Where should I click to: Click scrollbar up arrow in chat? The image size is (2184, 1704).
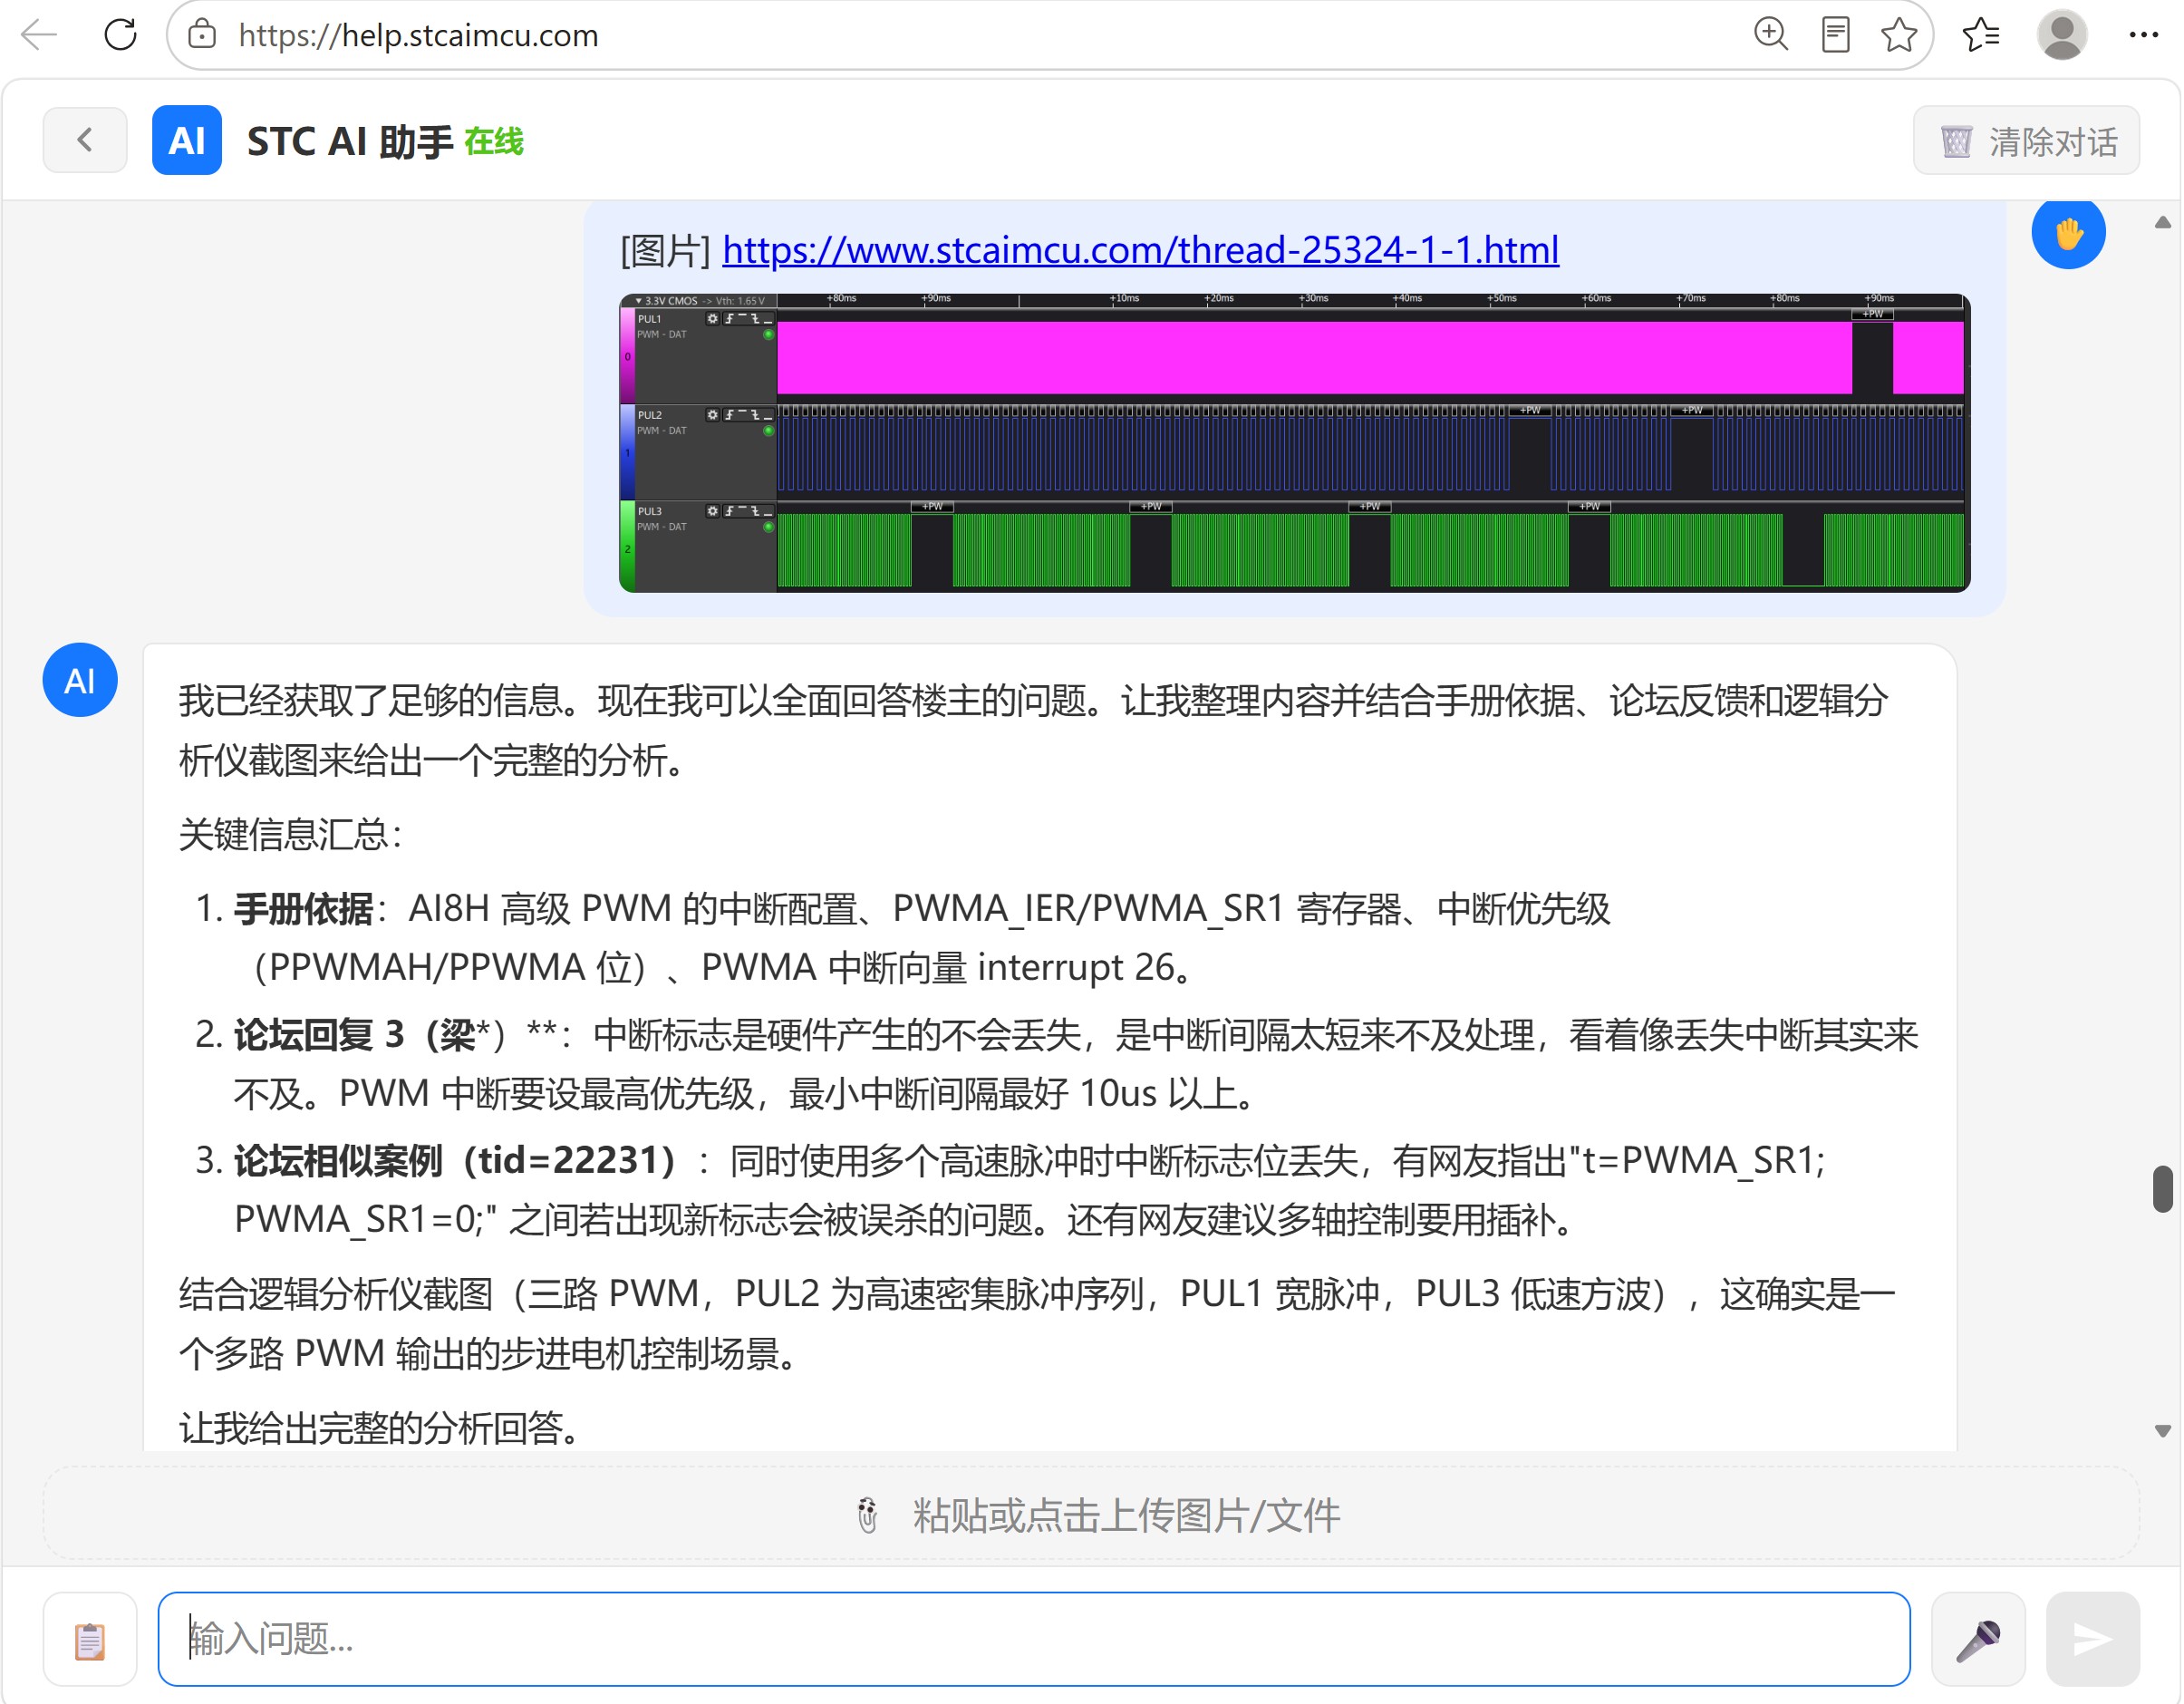tap(2163, 222)
